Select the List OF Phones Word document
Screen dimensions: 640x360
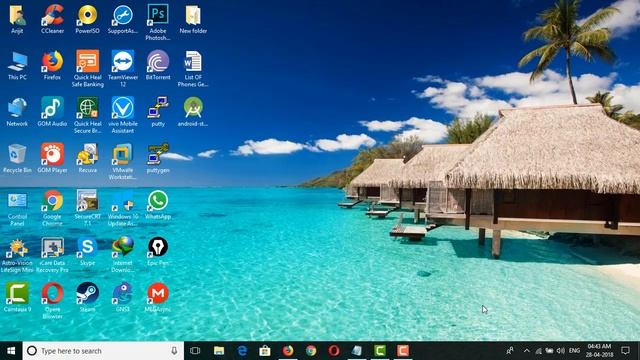[x=193, y=69]
